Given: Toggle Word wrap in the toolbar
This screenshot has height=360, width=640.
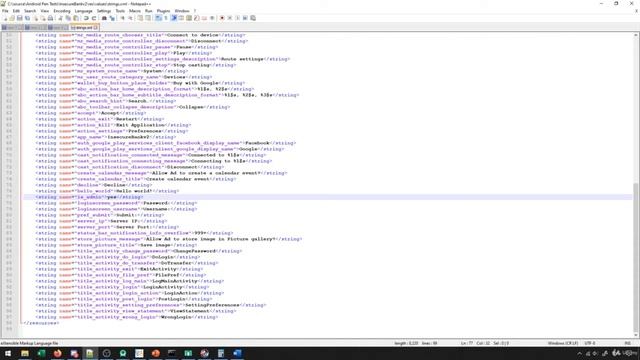Looking at the screenshot, I should tap(158, 18).
